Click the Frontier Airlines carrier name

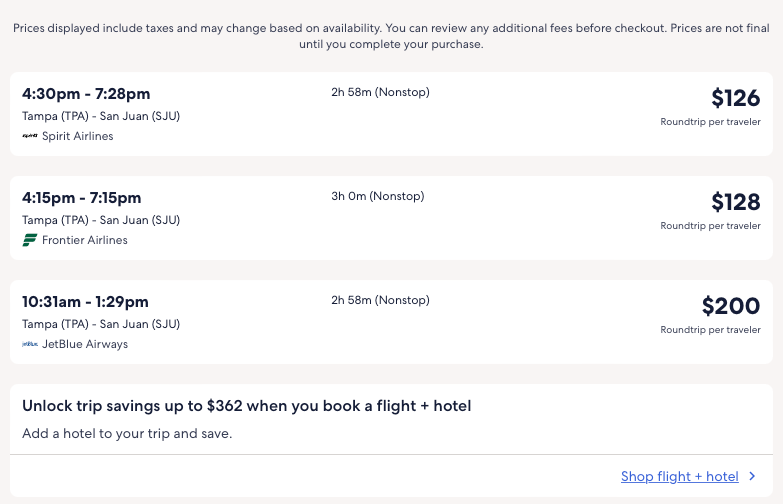click(x=85, y=240)
